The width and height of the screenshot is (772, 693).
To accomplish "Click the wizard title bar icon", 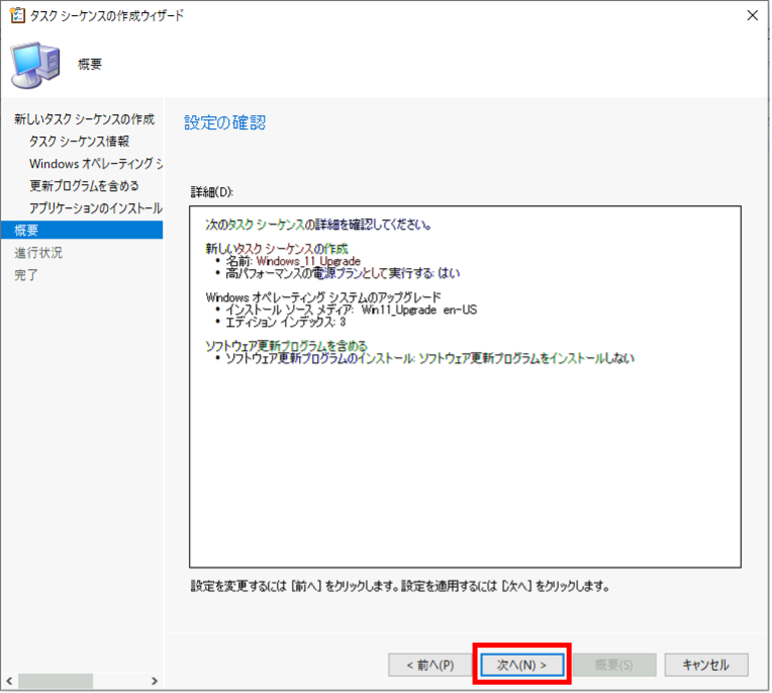I will pyautogui.click(x=17, y=15).
